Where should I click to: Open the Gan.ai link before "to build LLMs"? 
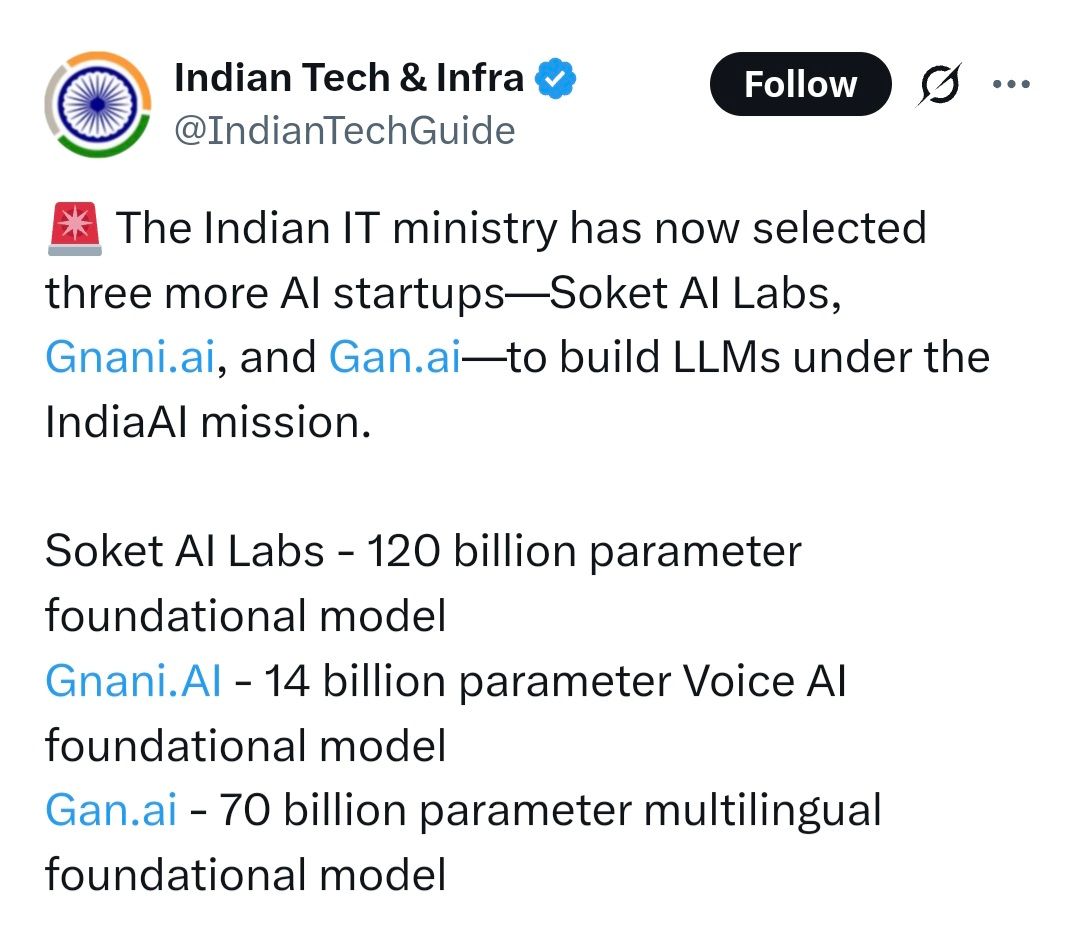point(394,357)
